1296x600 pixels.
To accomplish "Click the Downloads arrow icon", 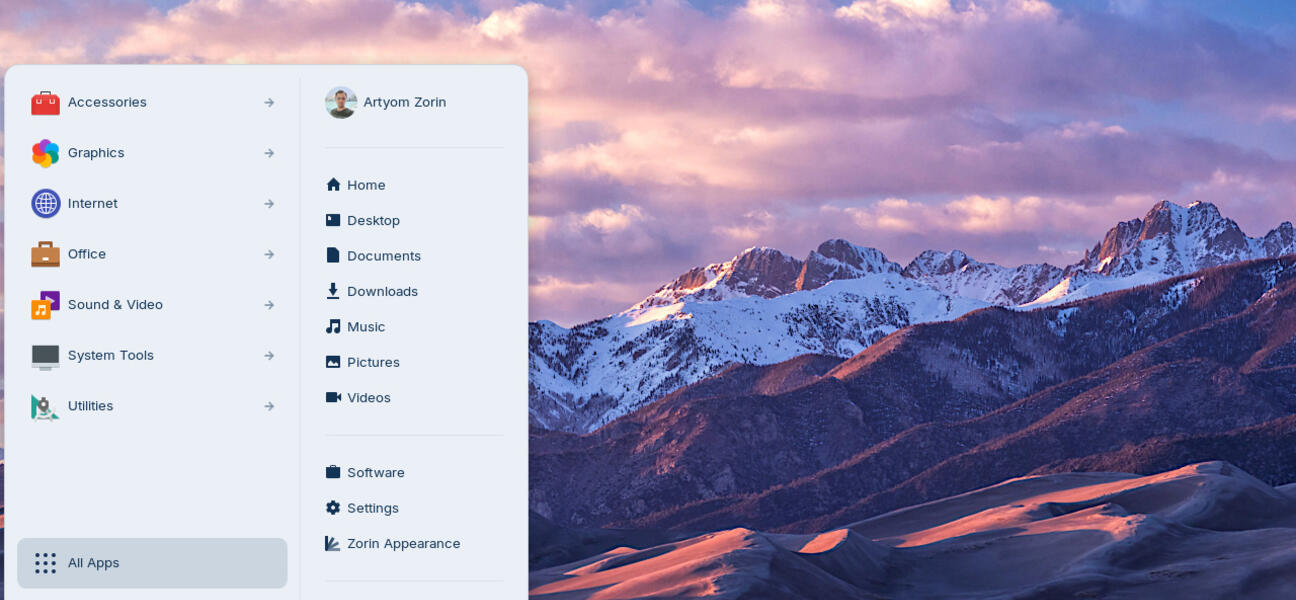I will 332,290.
